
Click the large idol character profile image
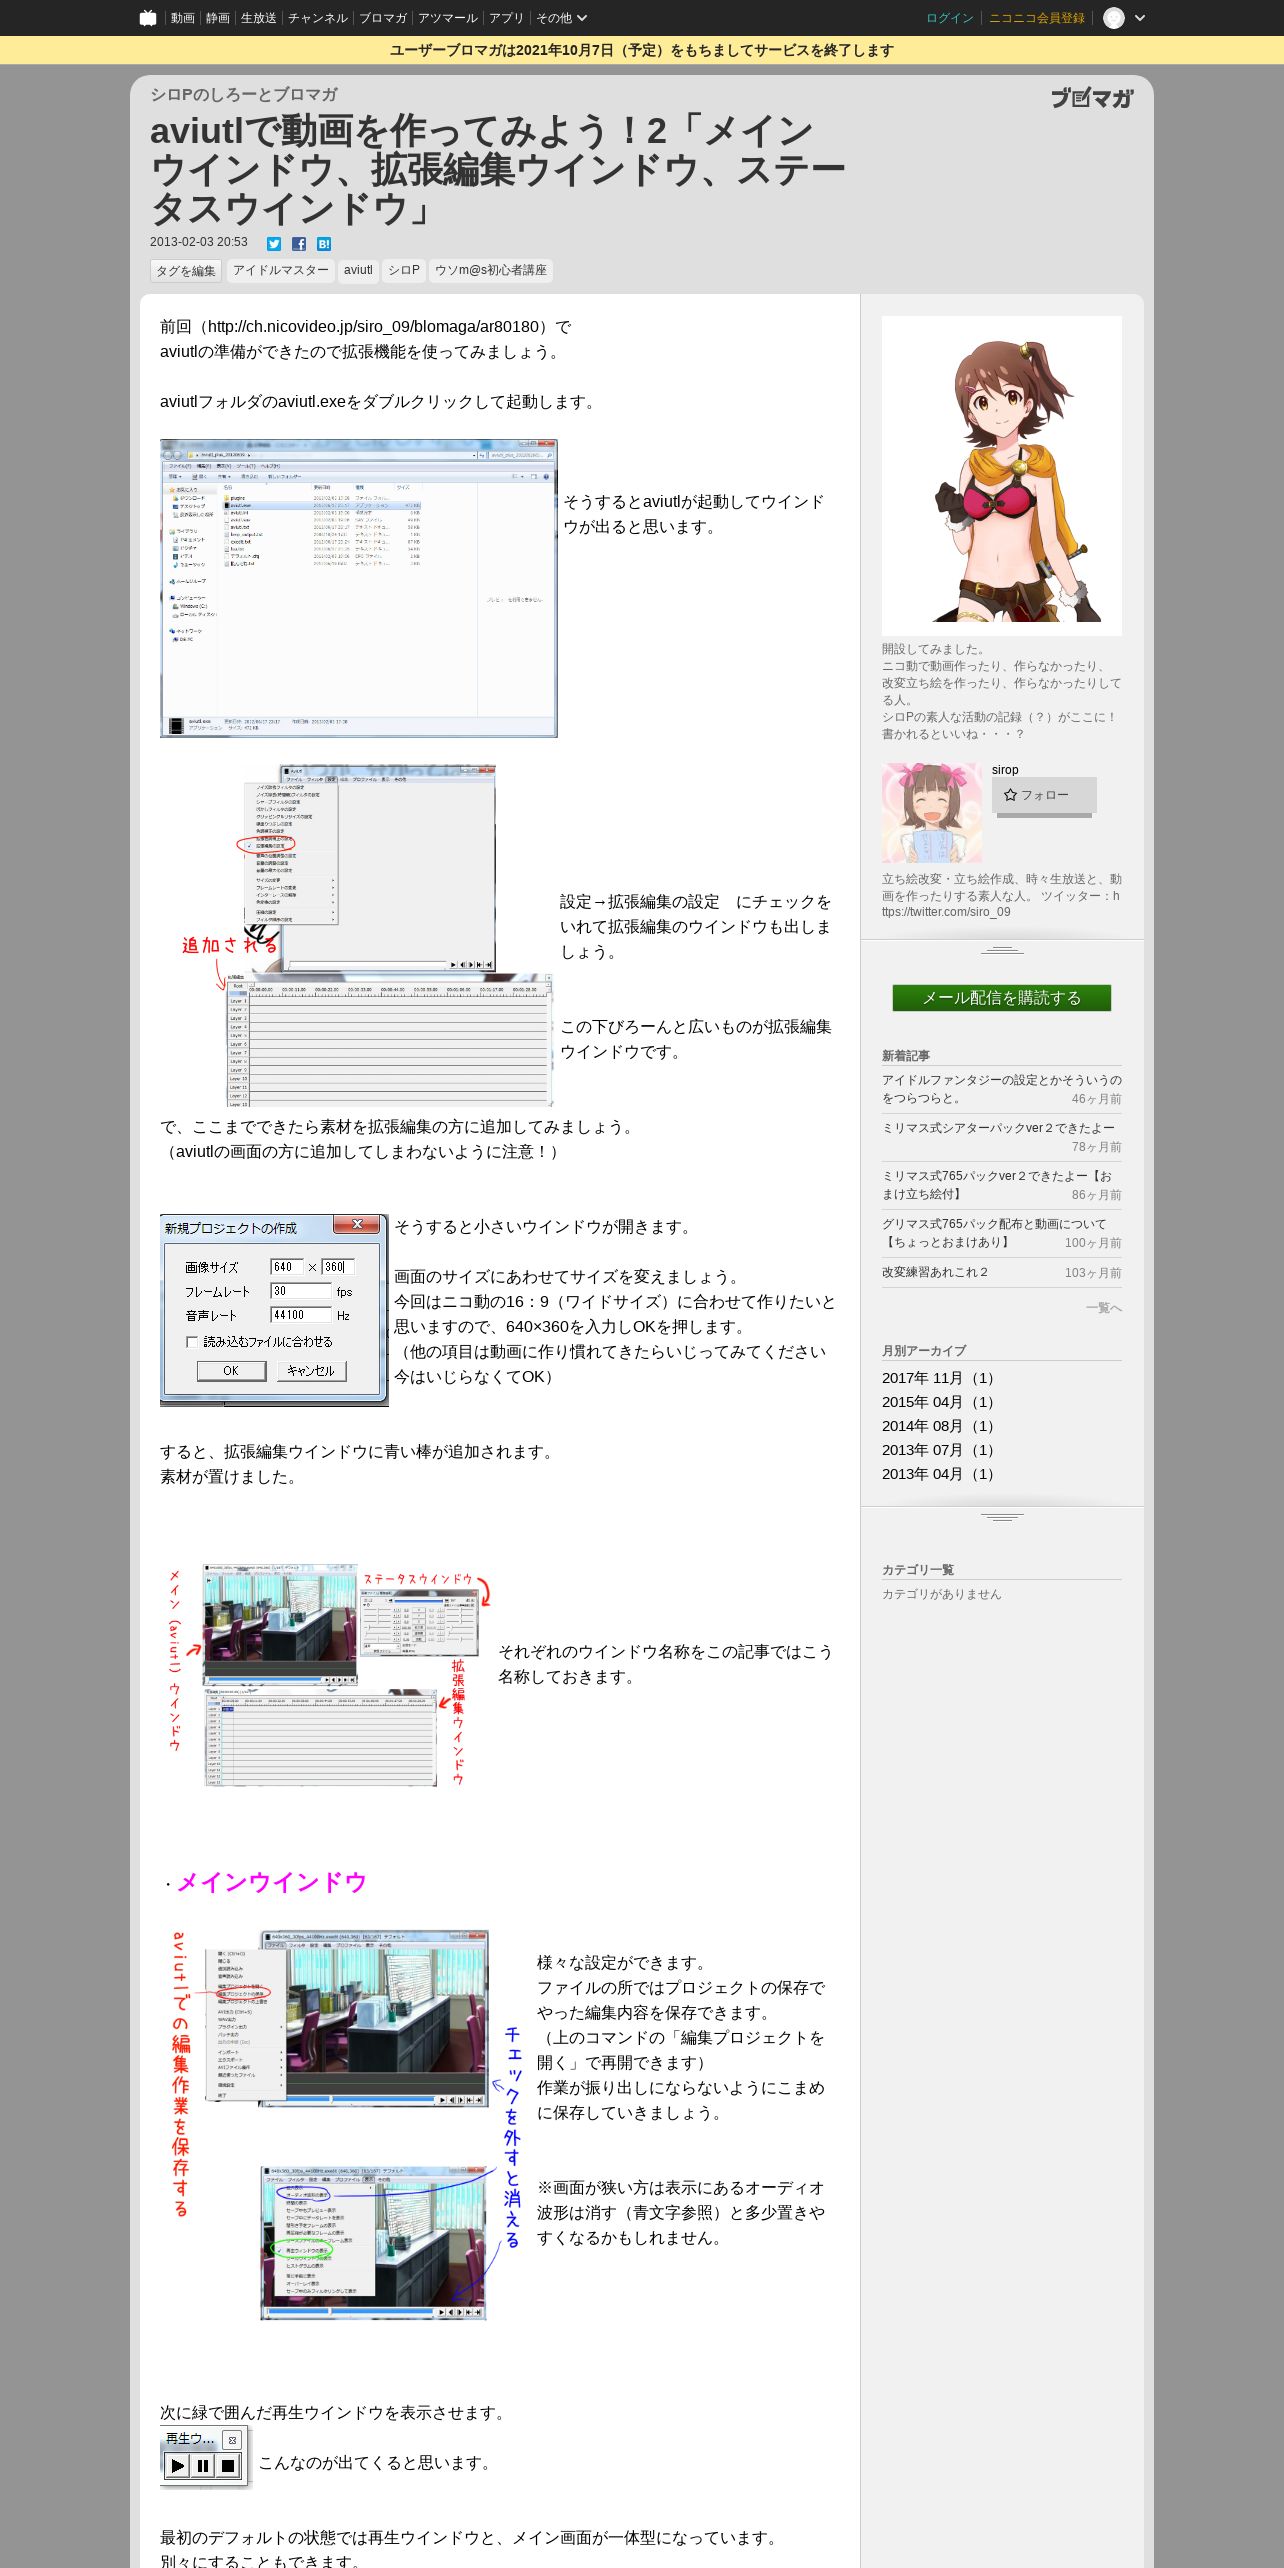coord(1001,476)
